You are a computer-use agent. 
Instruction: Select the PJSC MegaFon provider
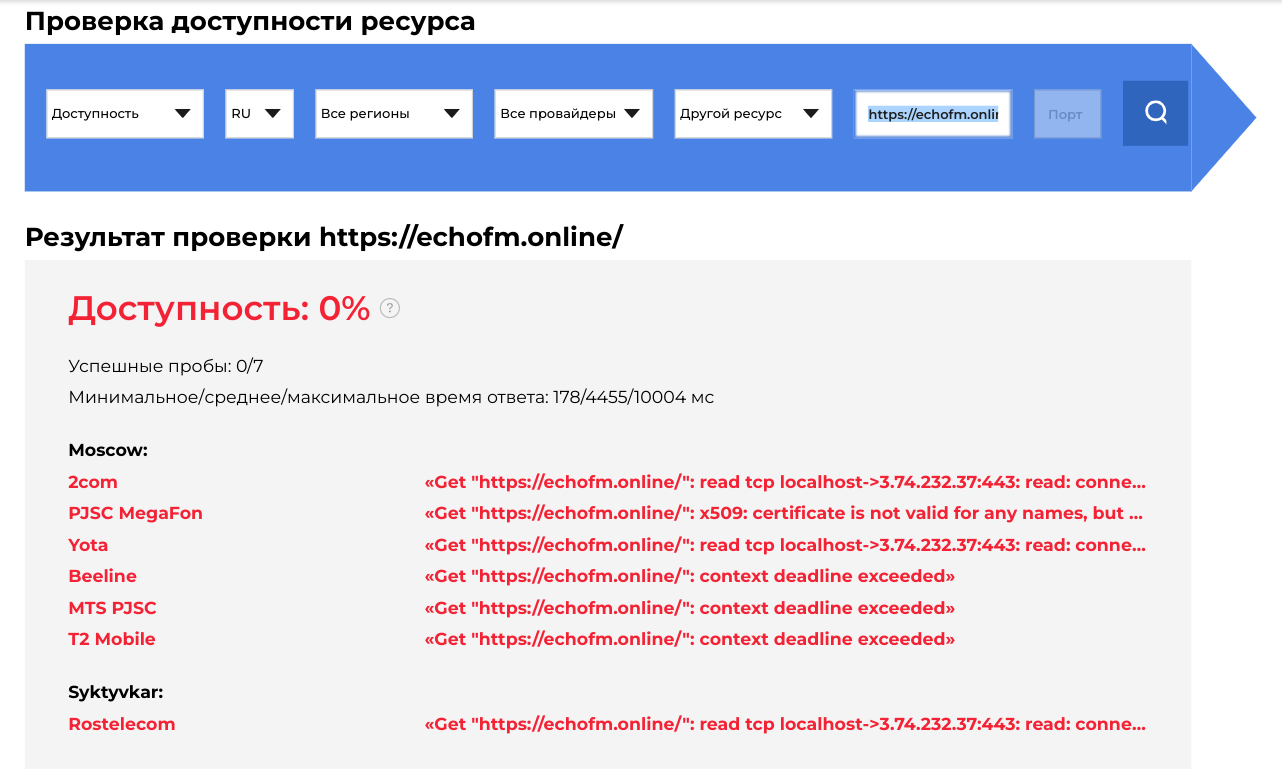[x=135, y=513]
